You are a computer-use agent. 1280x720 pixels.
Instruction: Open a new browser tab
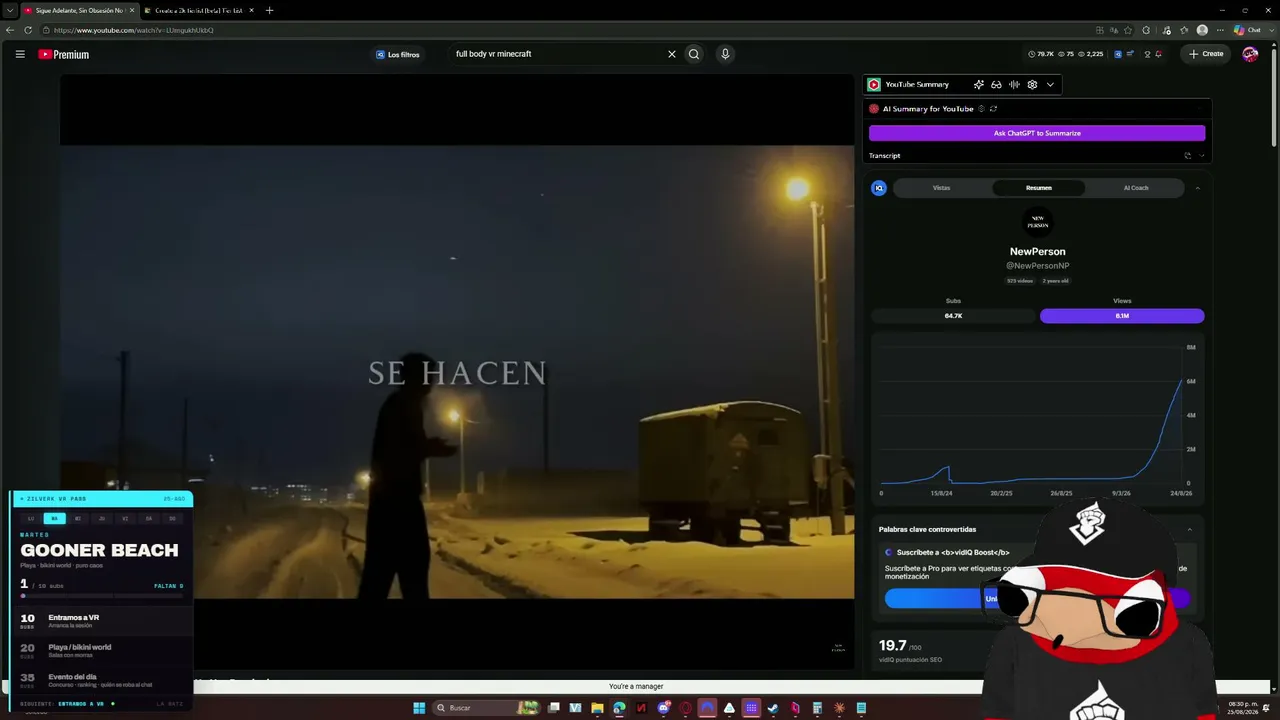pos(269,10)
